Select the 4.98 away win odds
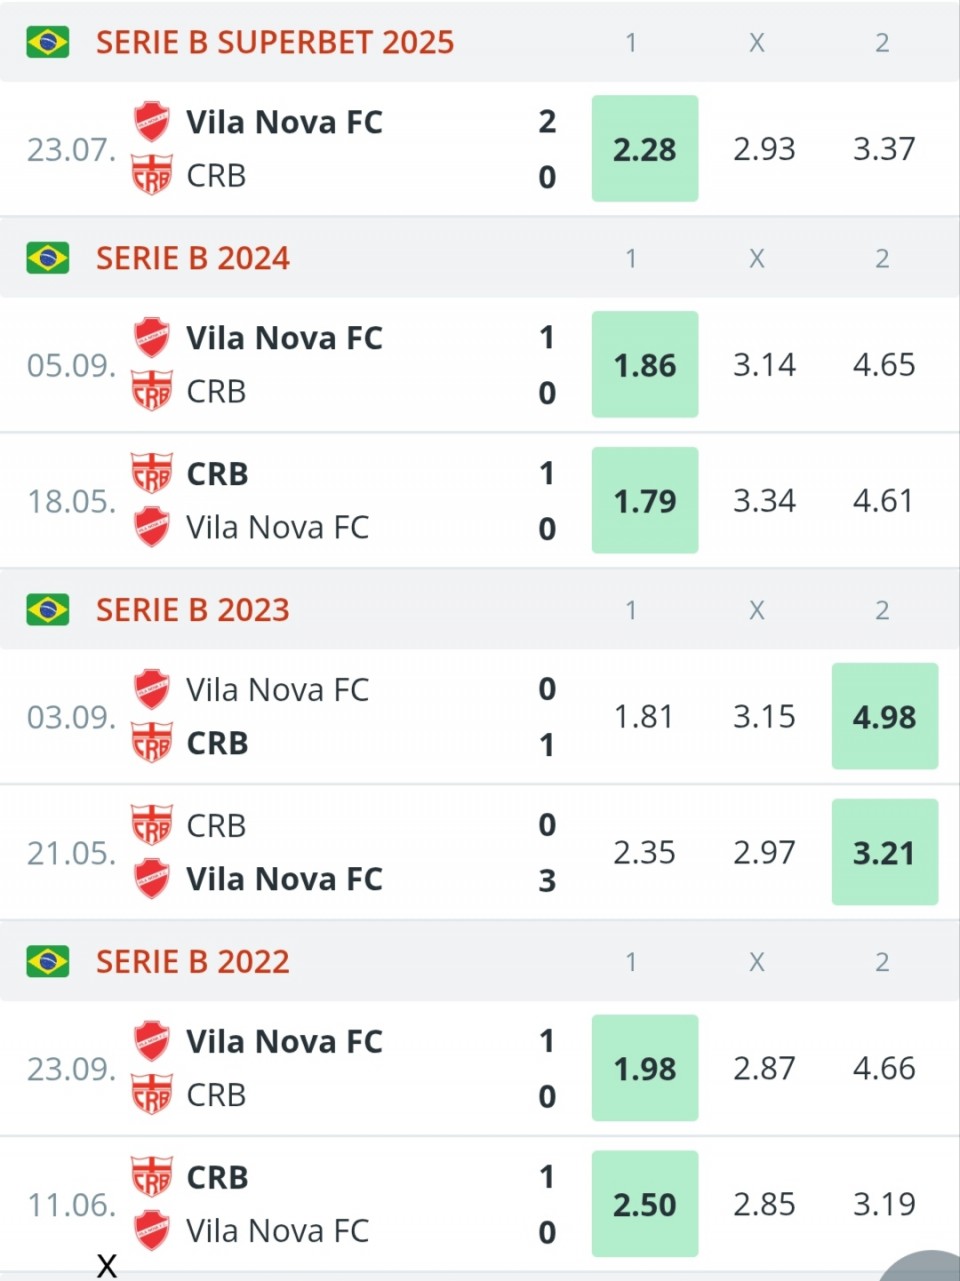 coord(884,717)
